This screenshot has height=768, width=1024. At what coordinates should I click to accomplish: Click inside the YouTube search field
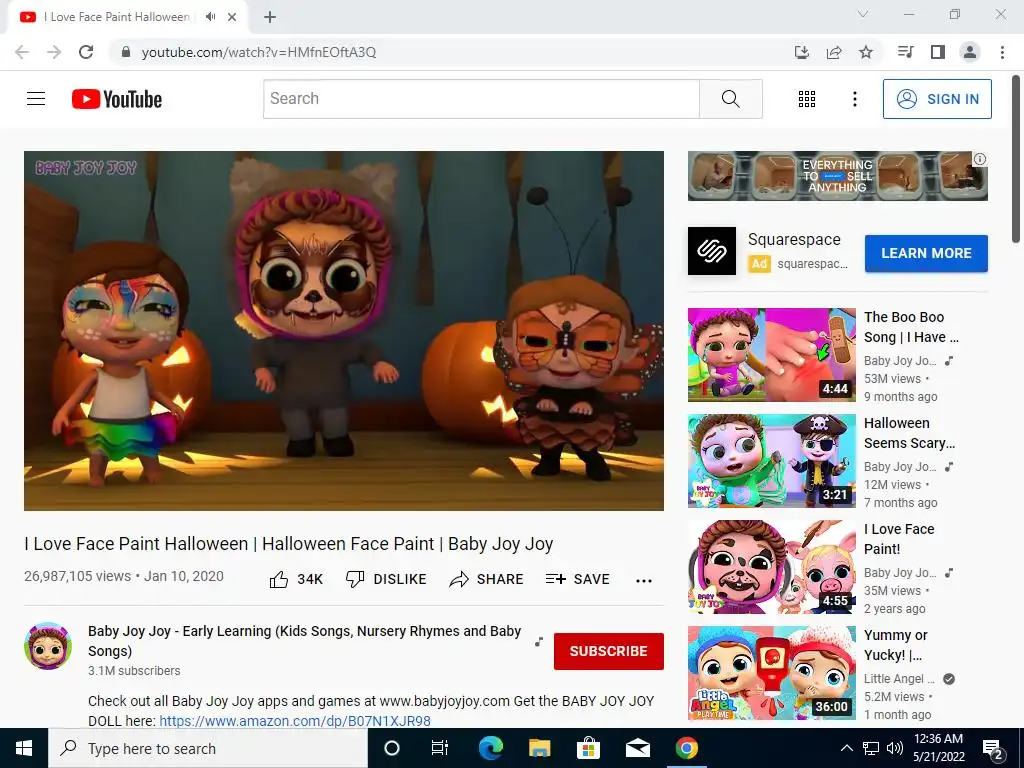481,99
